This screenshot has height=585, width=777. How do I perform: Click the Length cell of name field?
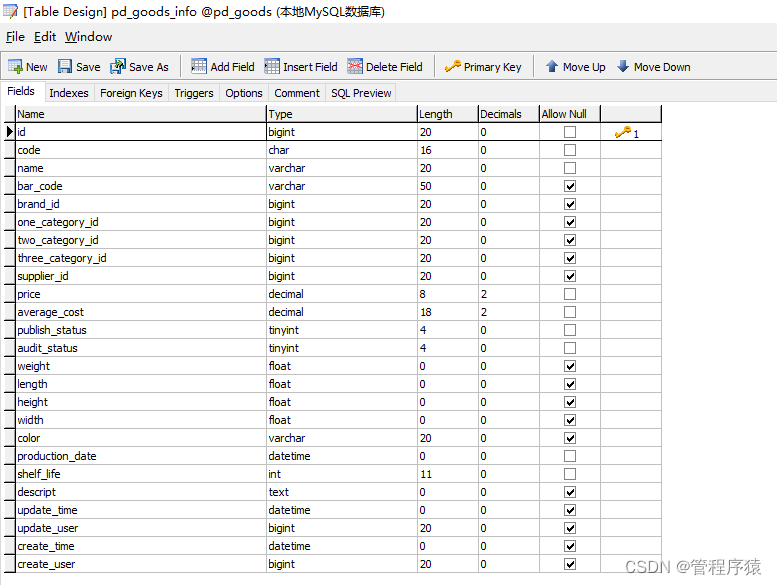tap(448, 168)
